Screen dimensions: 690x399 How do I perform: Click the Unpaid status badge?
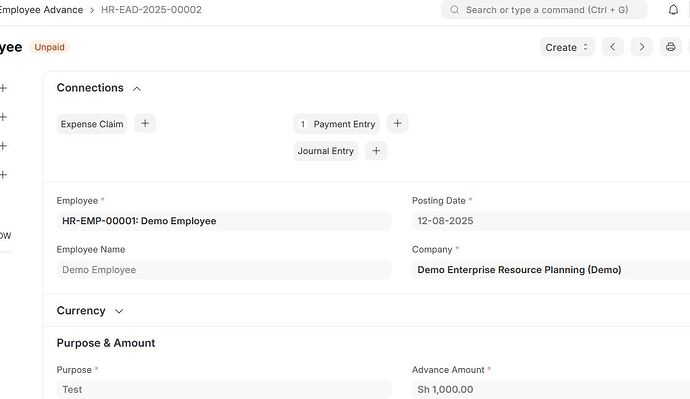coord(50,47)
